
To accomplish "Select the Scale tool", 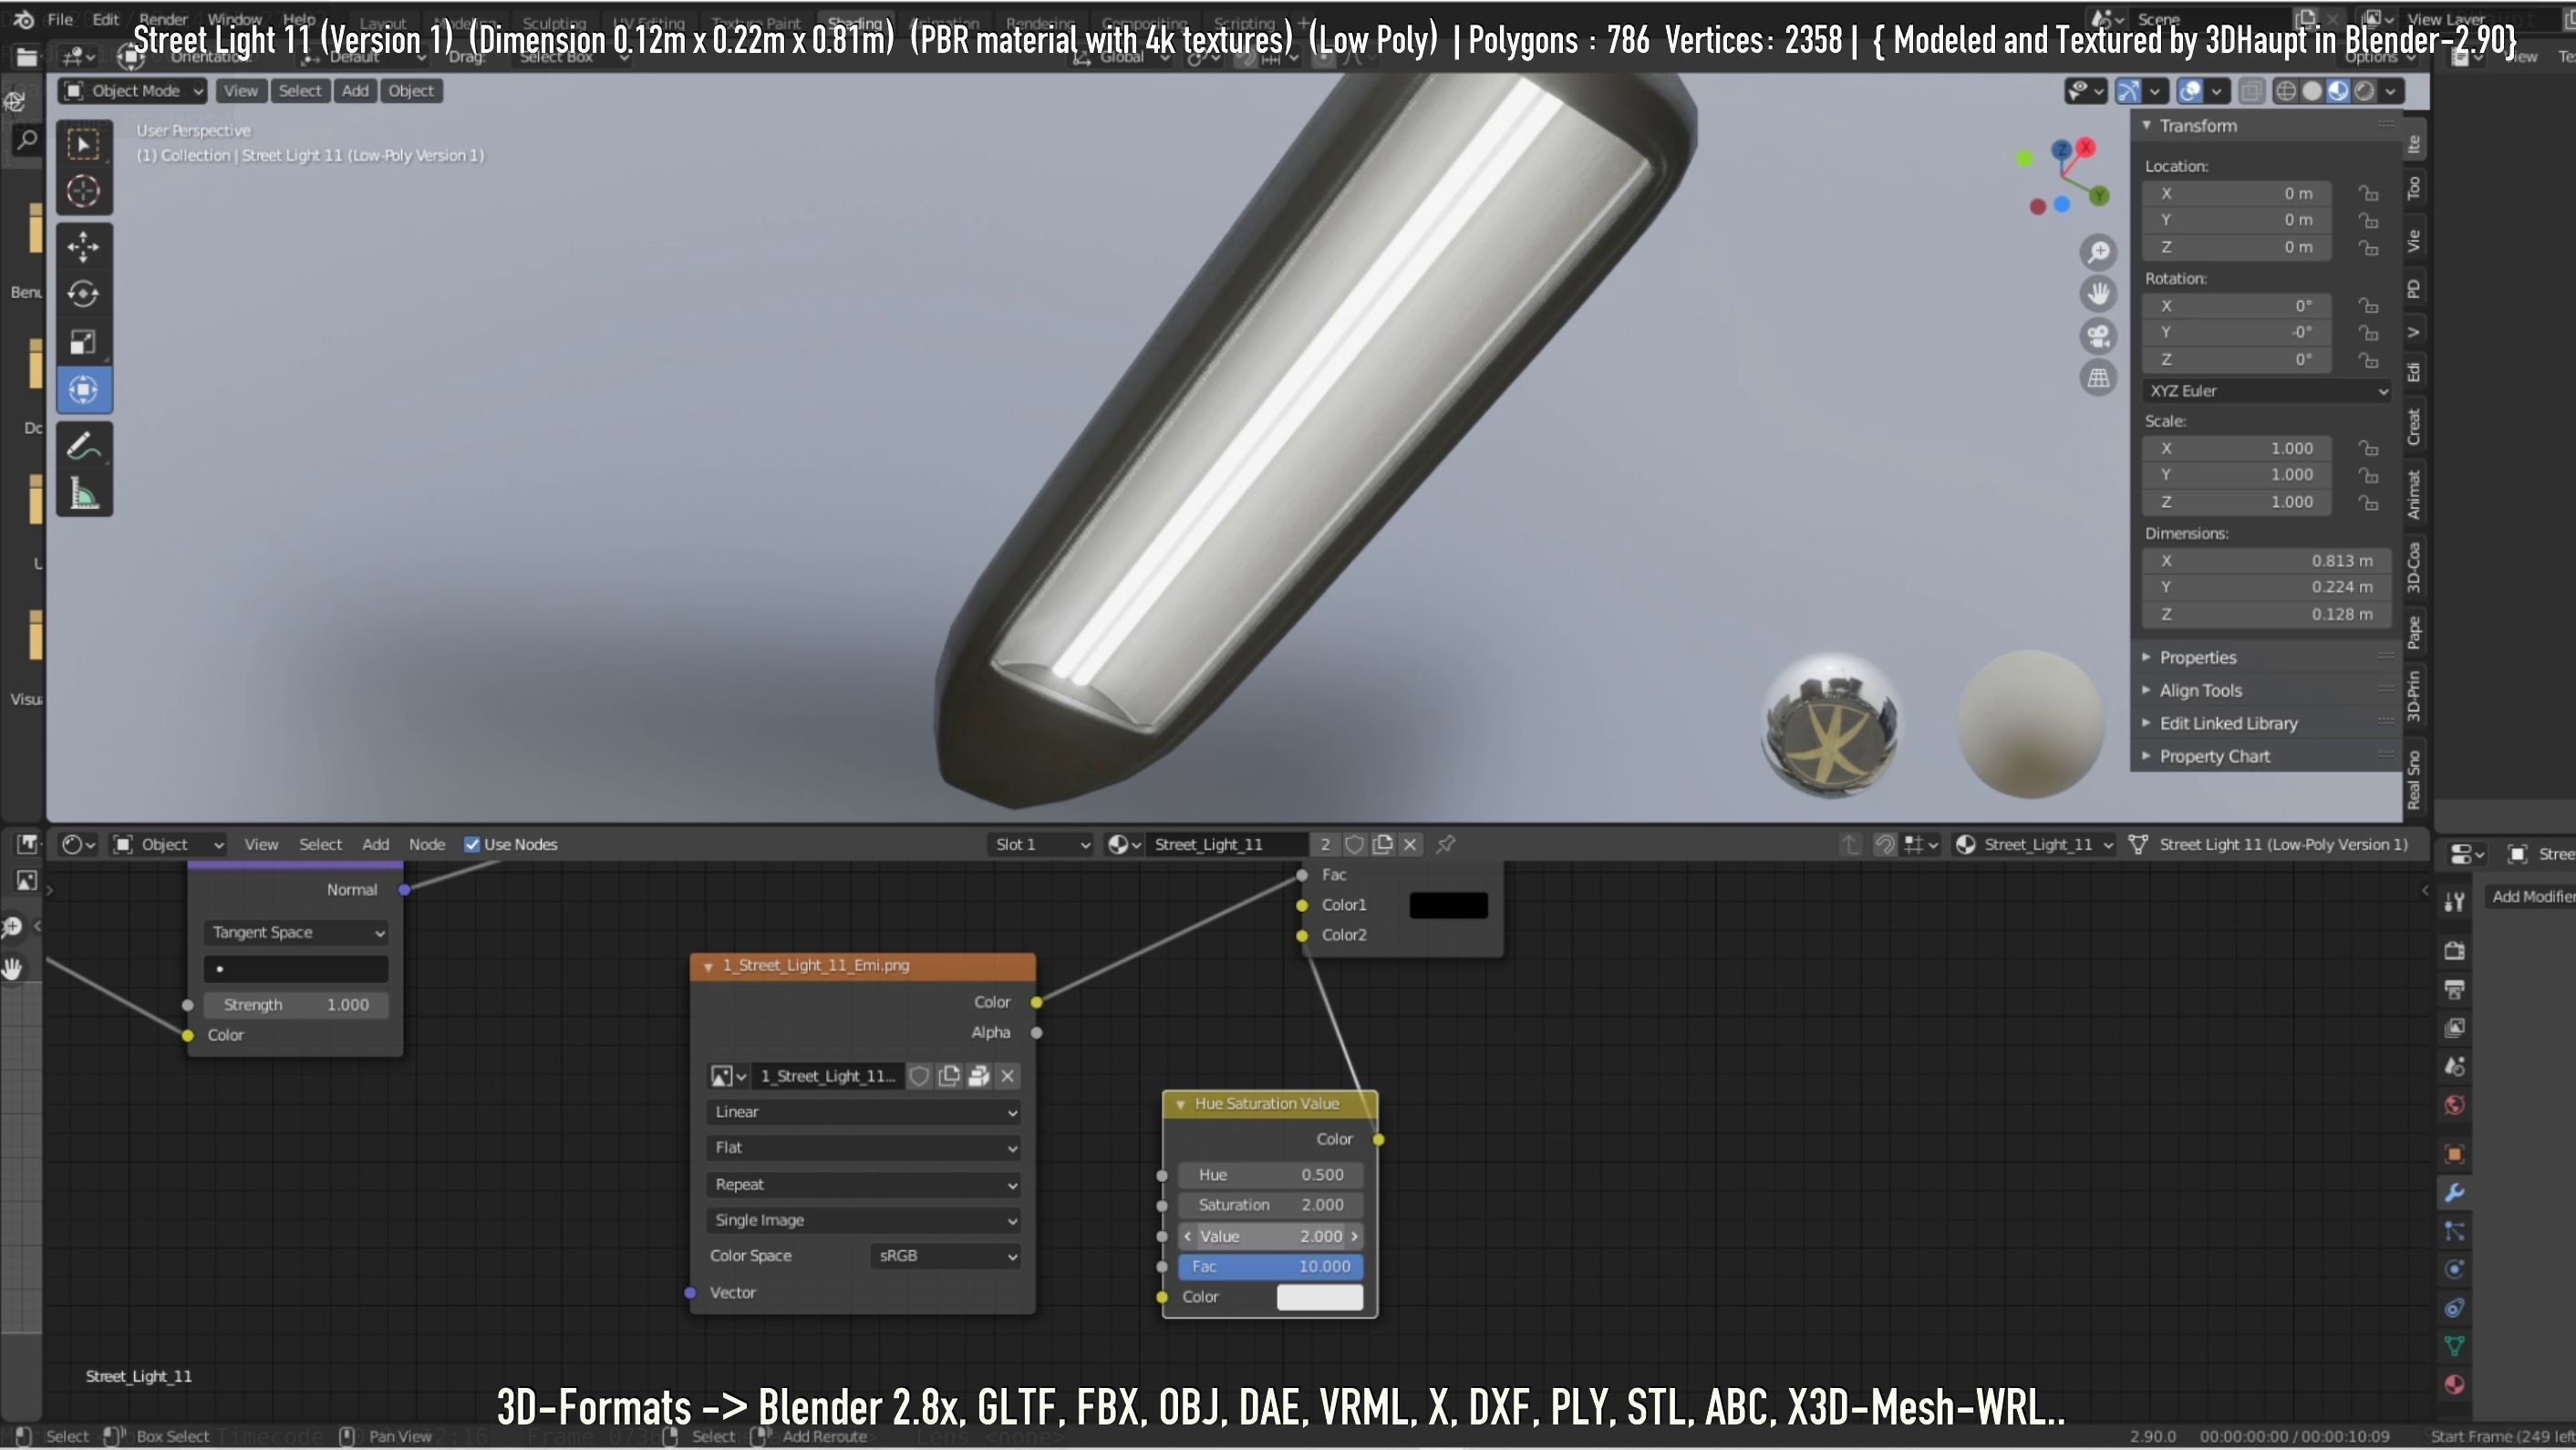I will pyautogui.click(x=84, y=342).
